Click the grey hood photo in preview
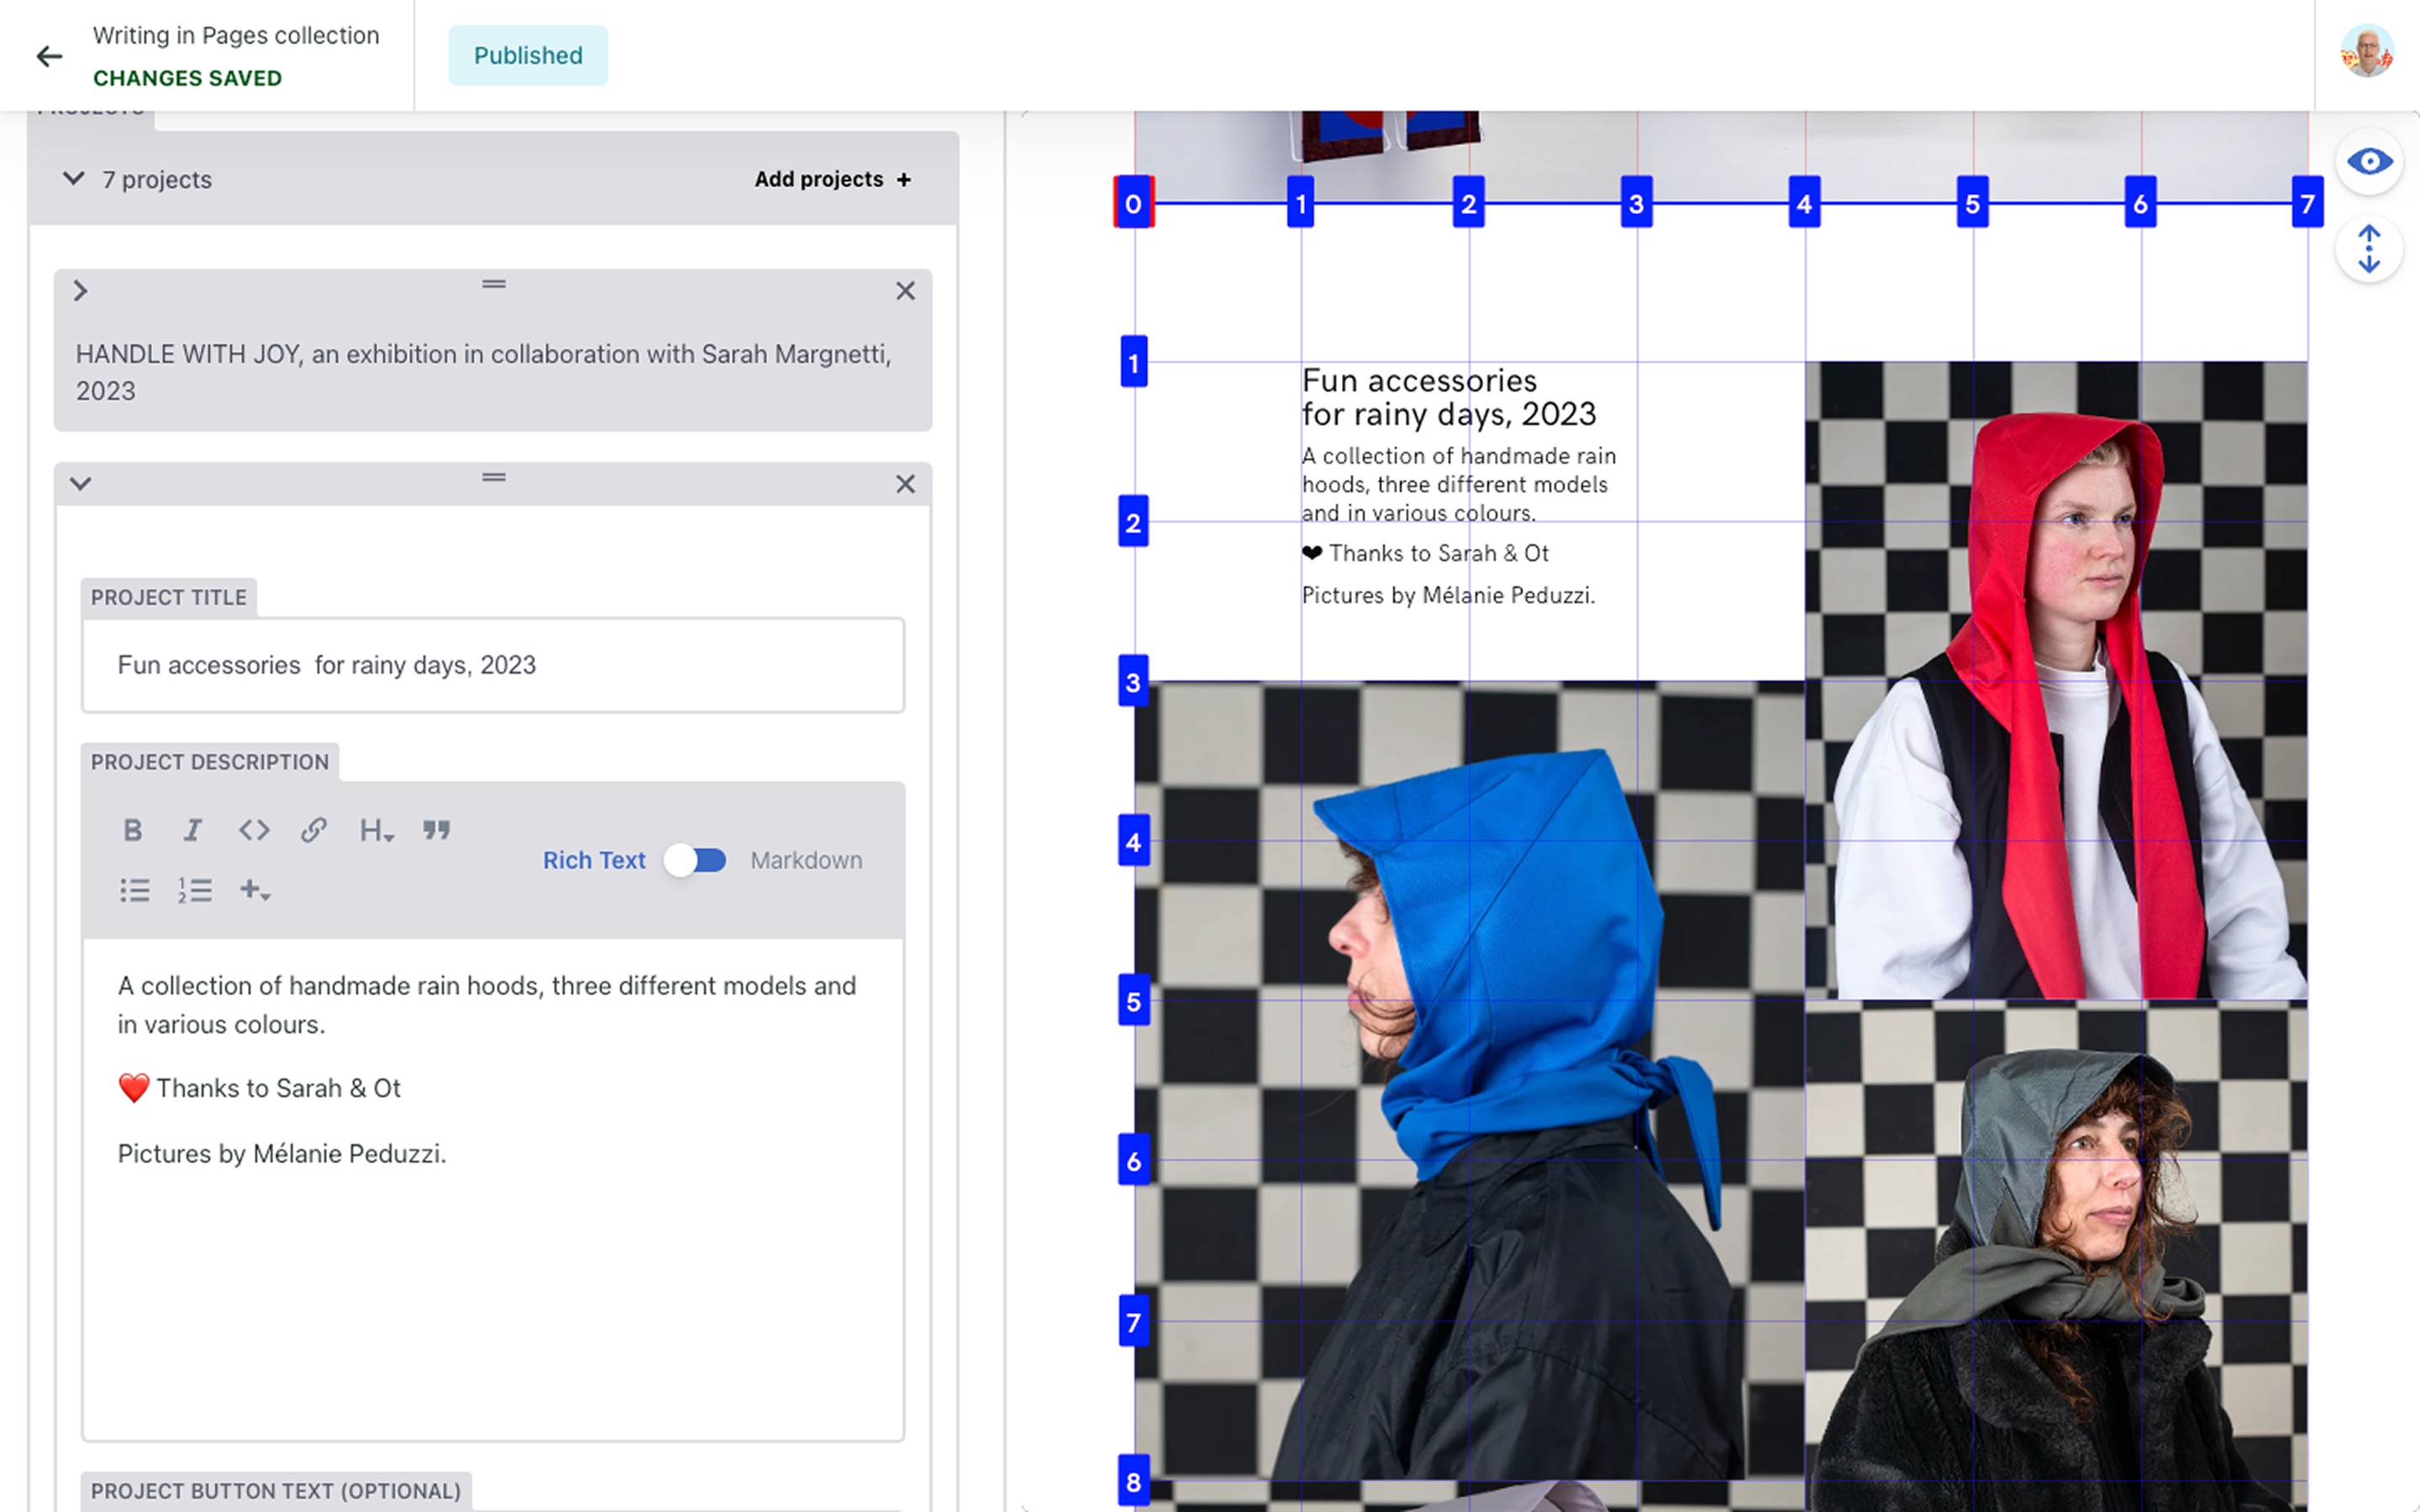The height and width of the screenshot is (1512, 2420). pyautogui.click(x=2056, y=1256)
